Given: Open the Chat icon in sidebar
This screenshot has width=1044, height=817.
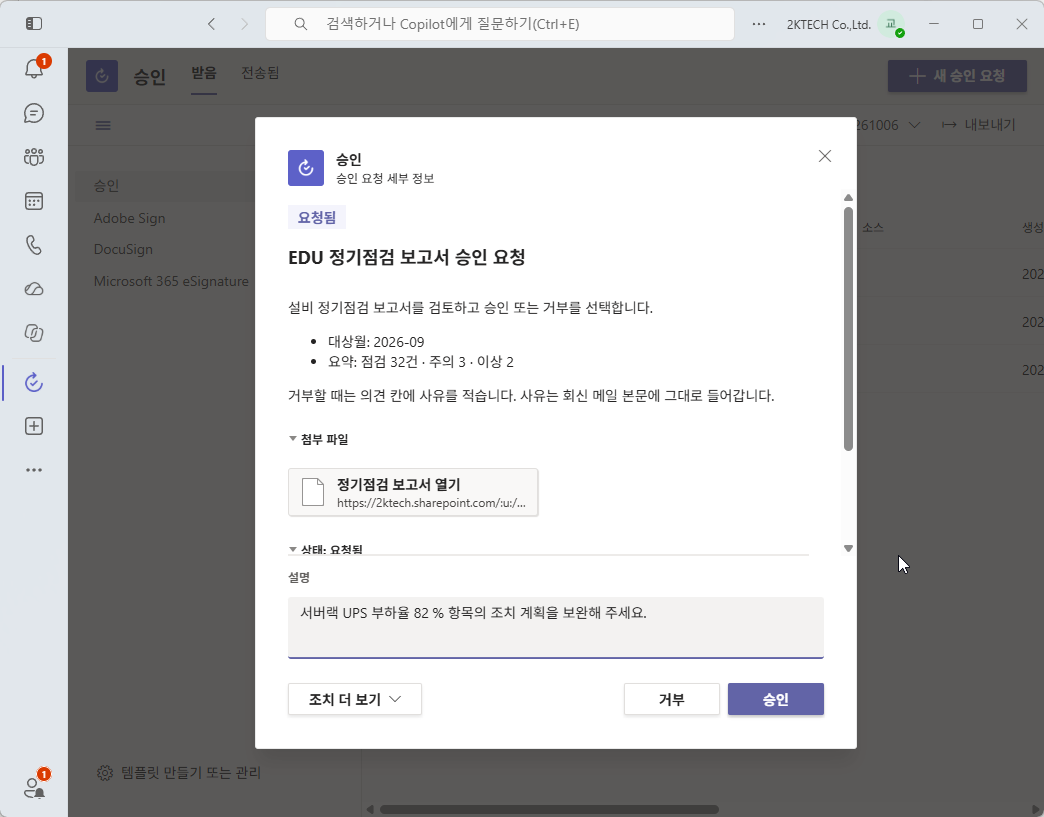Looking at the screenshot, I should click(34, 113).
